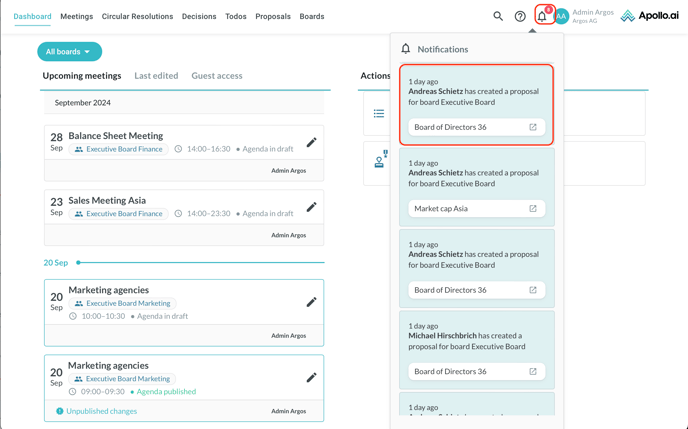Screen dimensions: 688x429
Task: Switch to the Last edited tab
Action: pos(156,76)
